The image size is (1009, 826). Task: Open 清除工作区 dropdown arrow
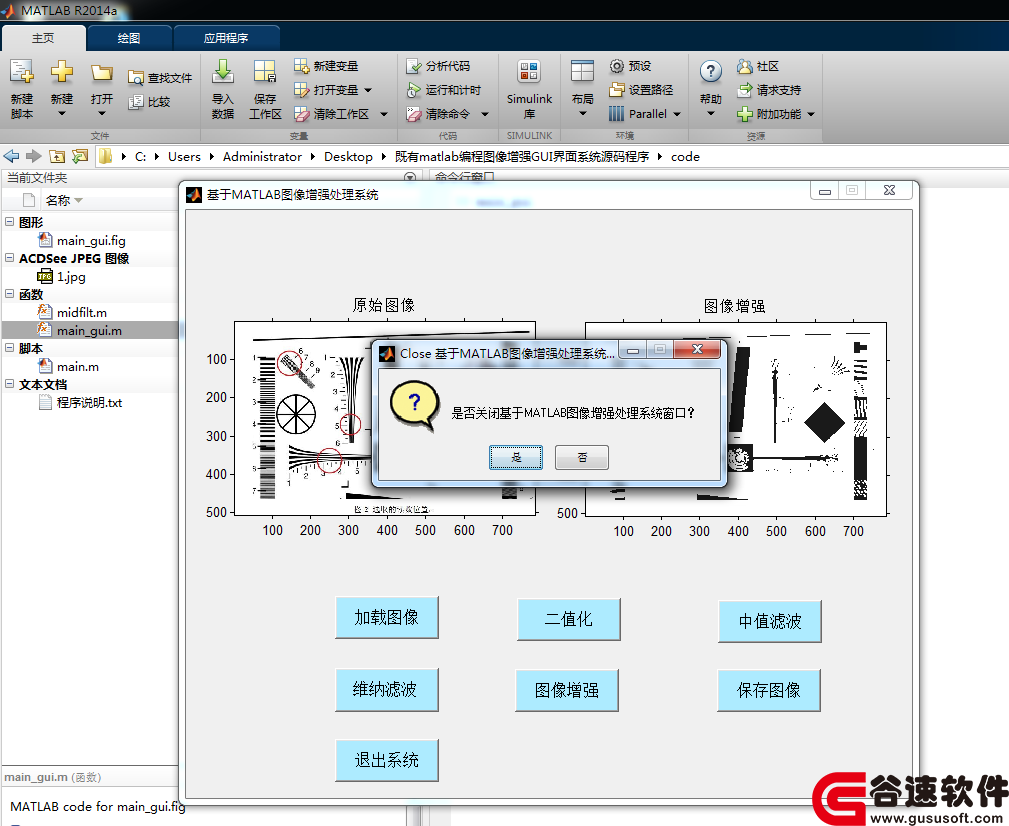pos(384,115)
